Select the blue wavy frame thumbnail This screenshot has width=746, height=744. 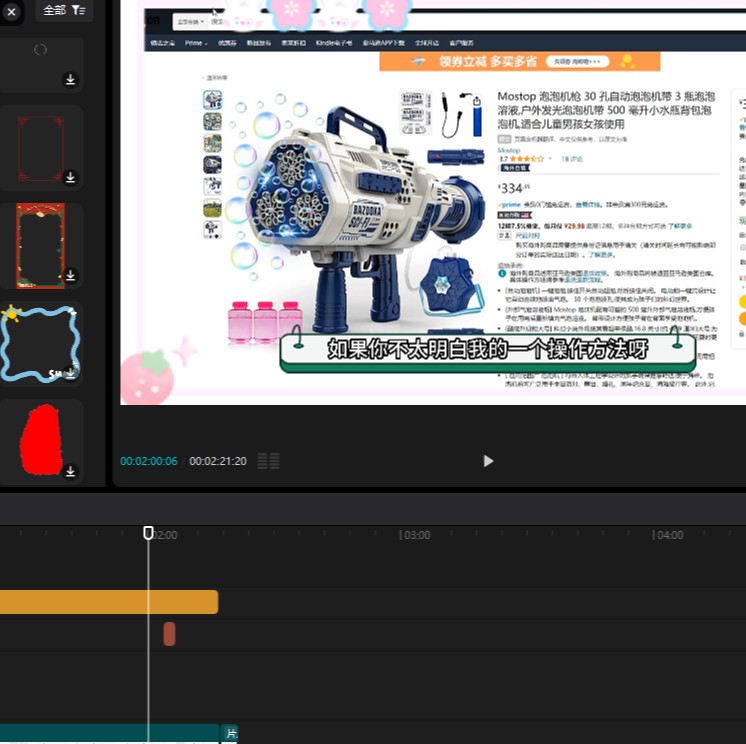(39, 344)
